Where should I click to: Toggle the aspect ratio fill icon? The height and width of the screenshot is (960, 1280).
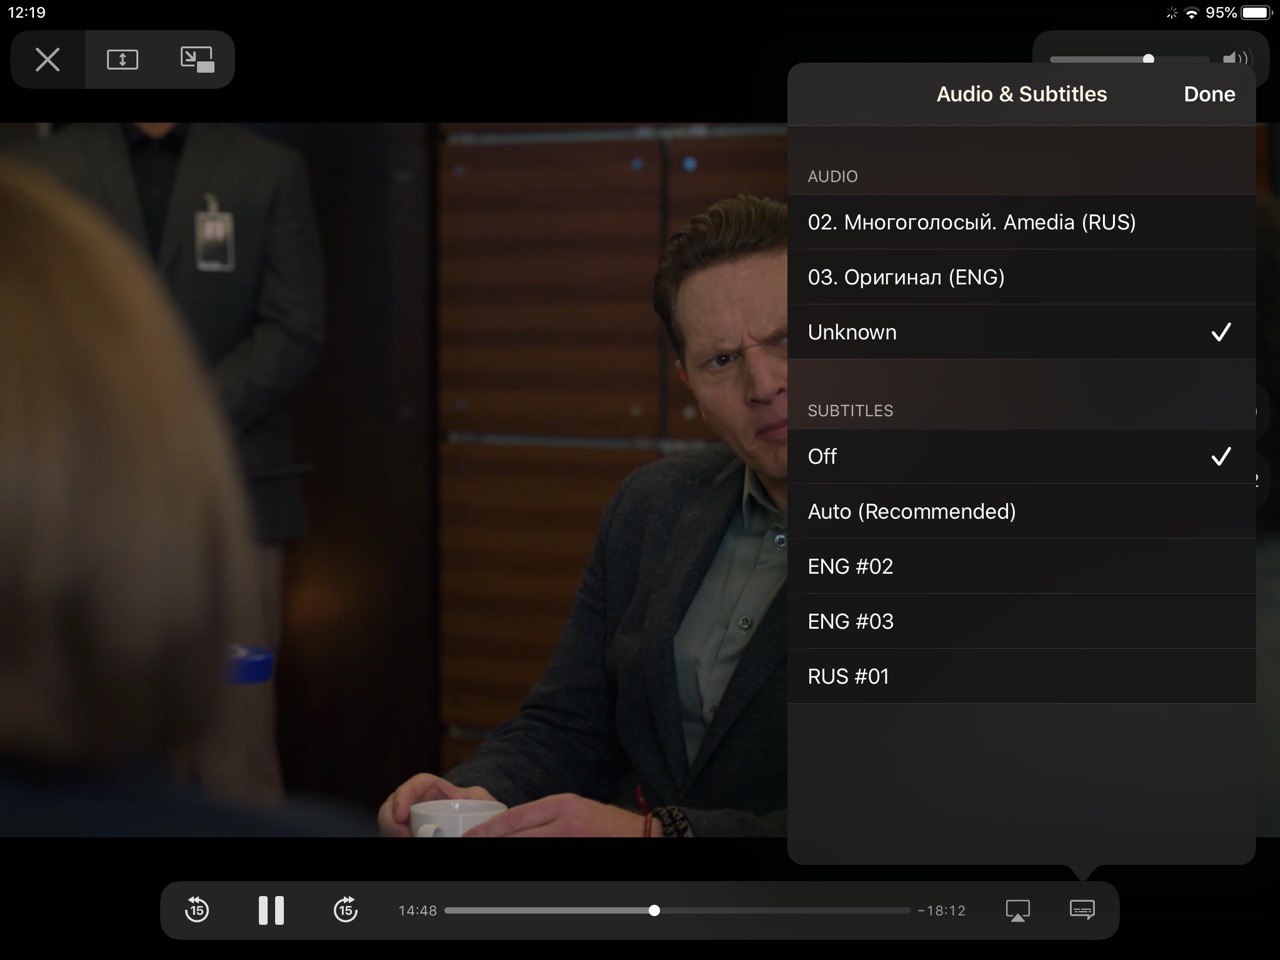tap(122, 60)
